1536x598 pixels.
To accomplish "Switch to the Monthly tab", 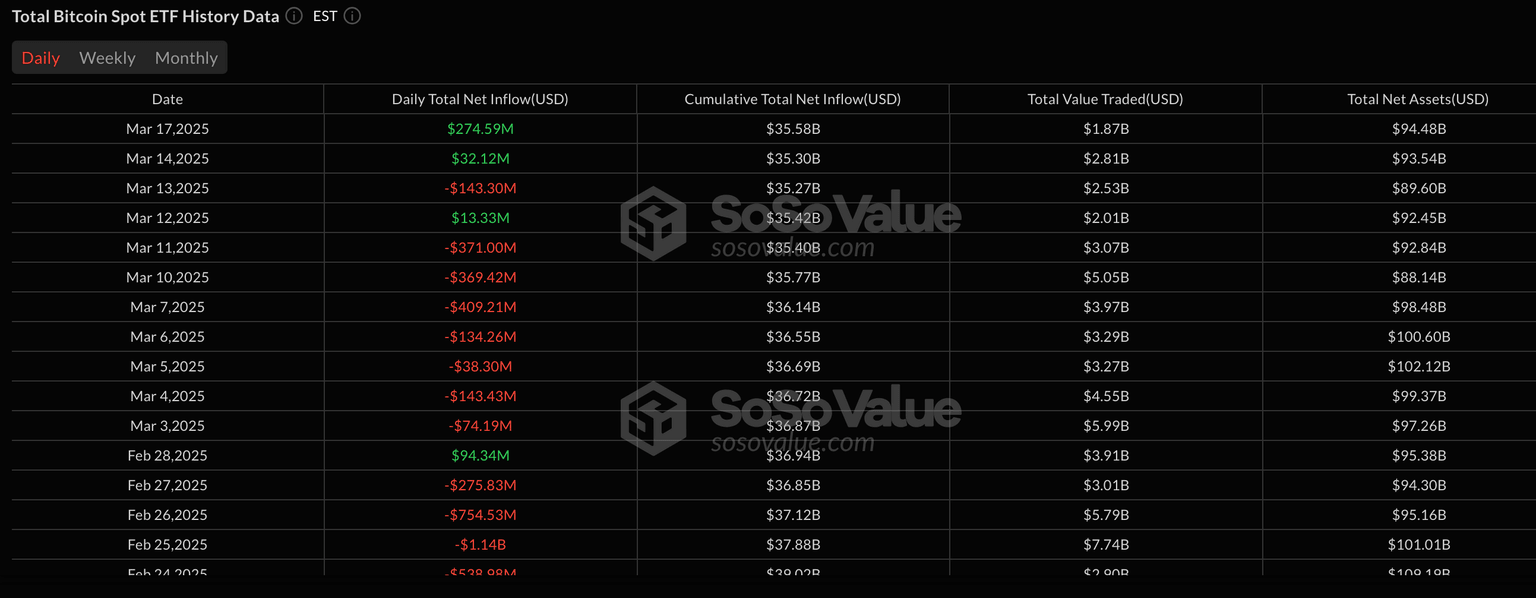I will point(186,57).
